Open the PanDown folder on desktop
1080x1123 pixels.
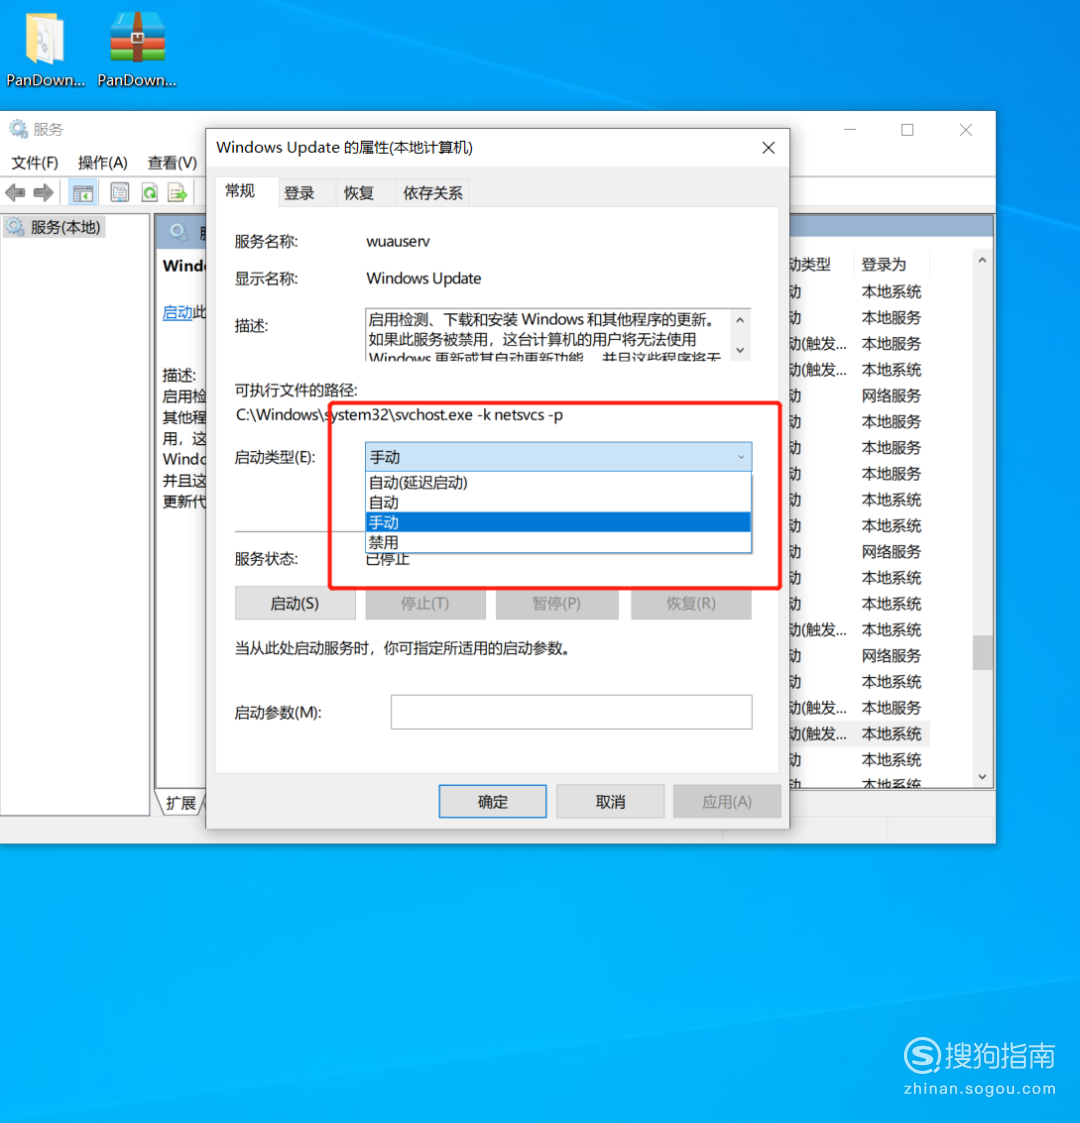point(44,50)
